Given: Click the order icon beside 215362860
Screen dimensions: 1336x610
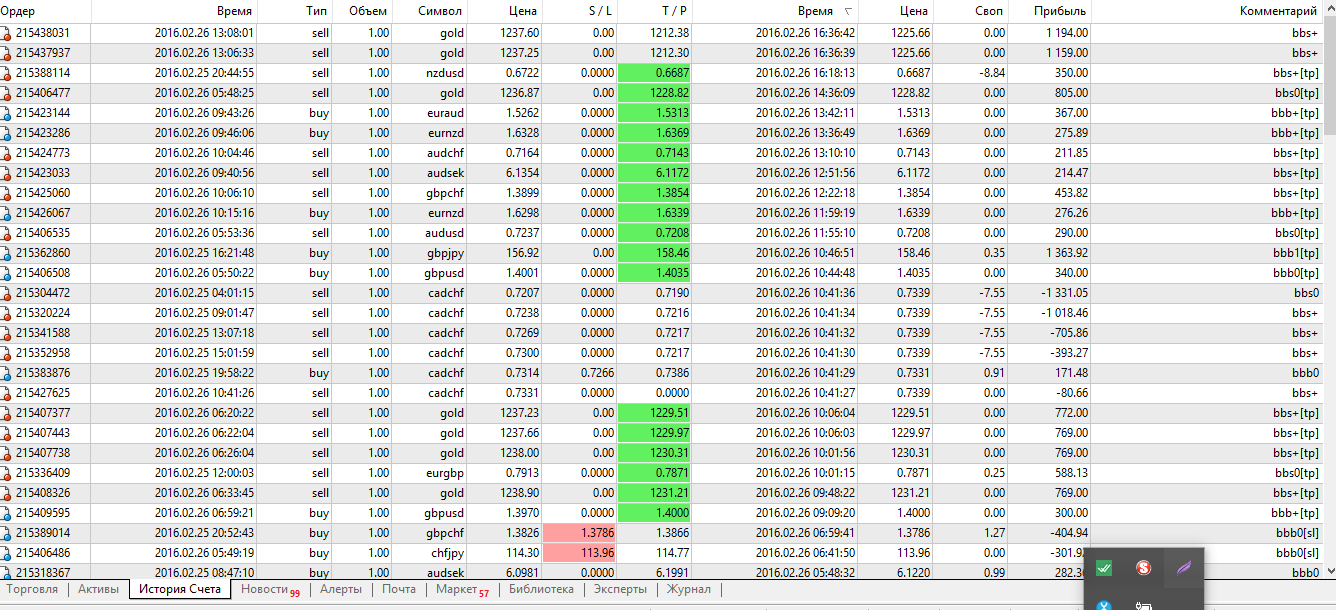Looking at the screenshot, I should (6, 253).
